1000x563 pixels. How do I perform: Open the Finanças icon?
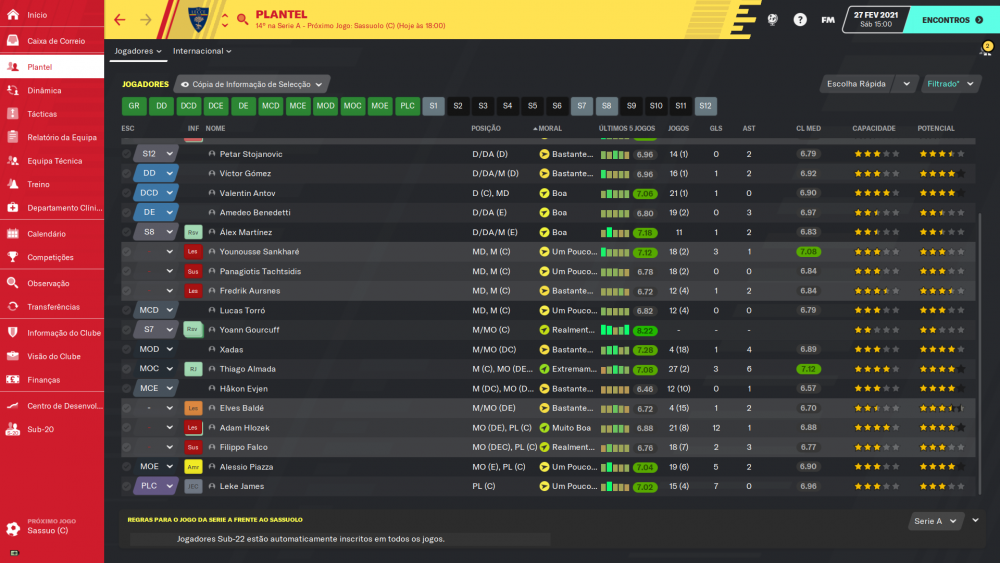point(13,379)
